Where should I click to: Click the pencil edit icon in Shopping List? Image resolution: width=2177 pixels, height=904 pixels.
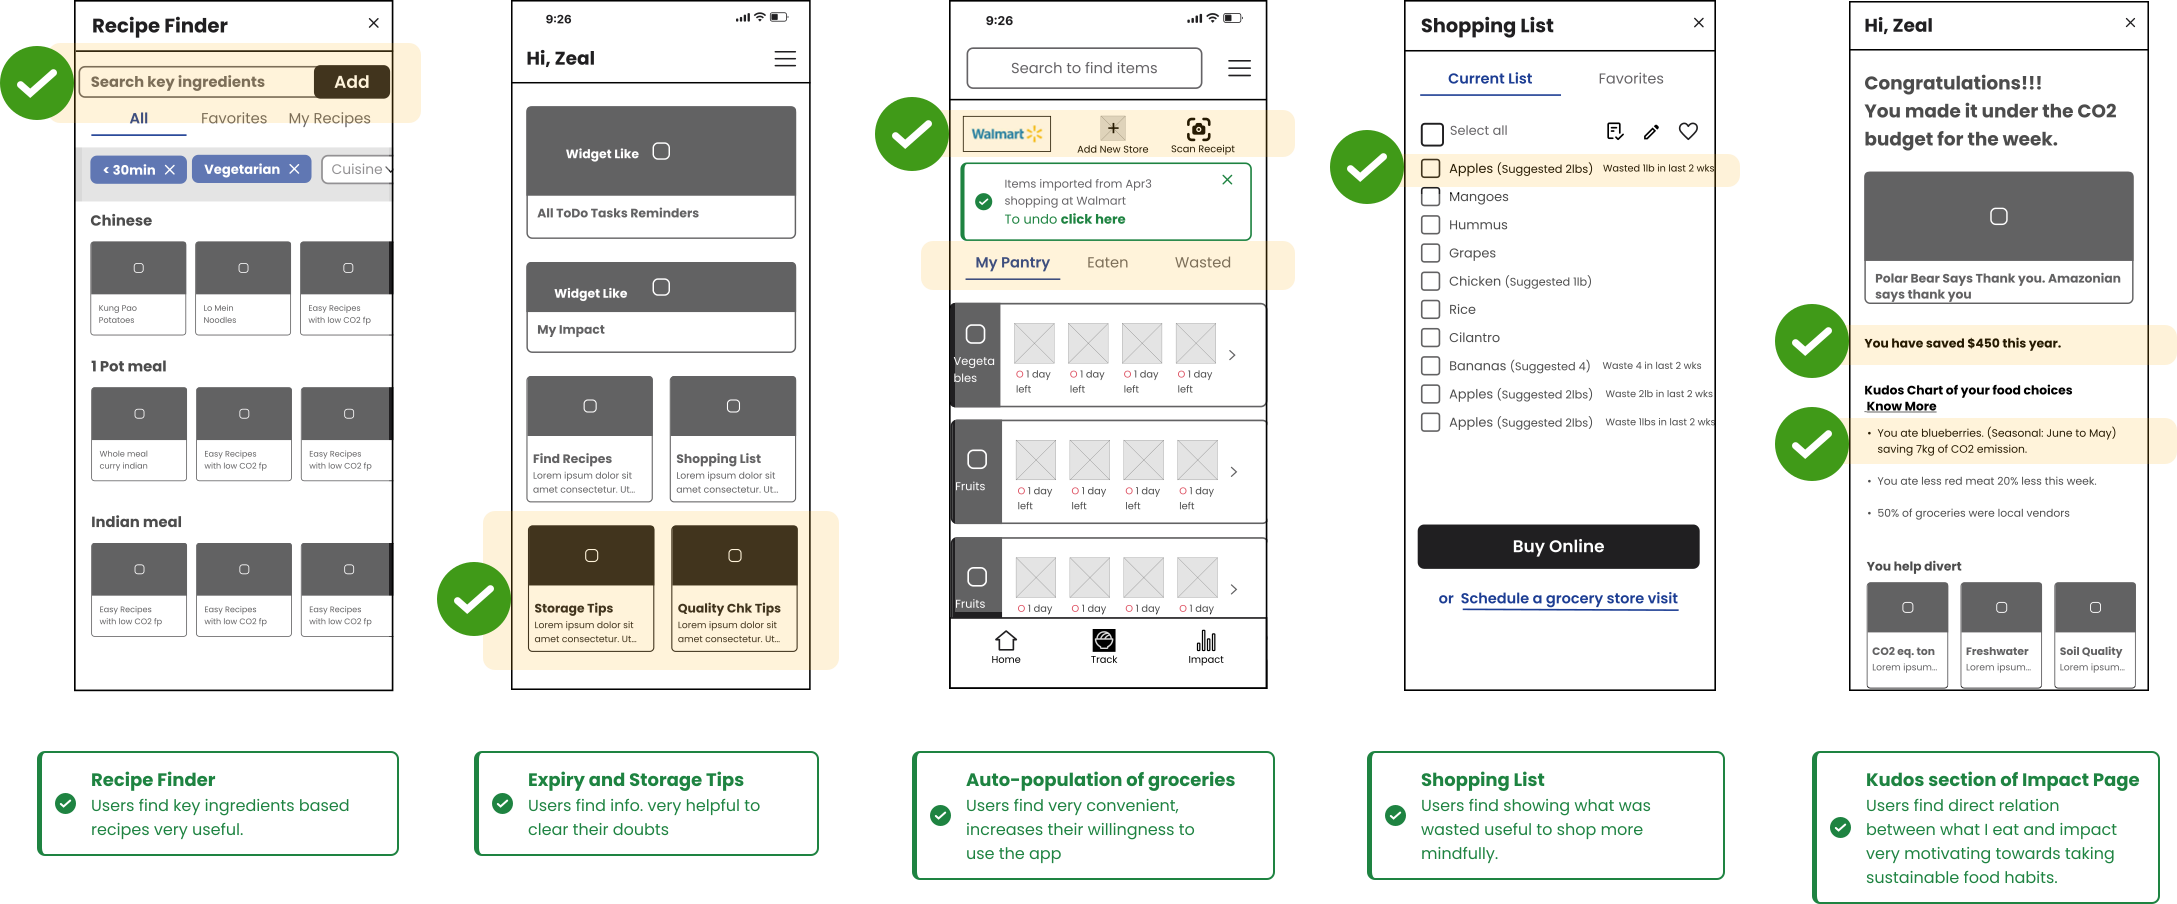point(1651,131)
